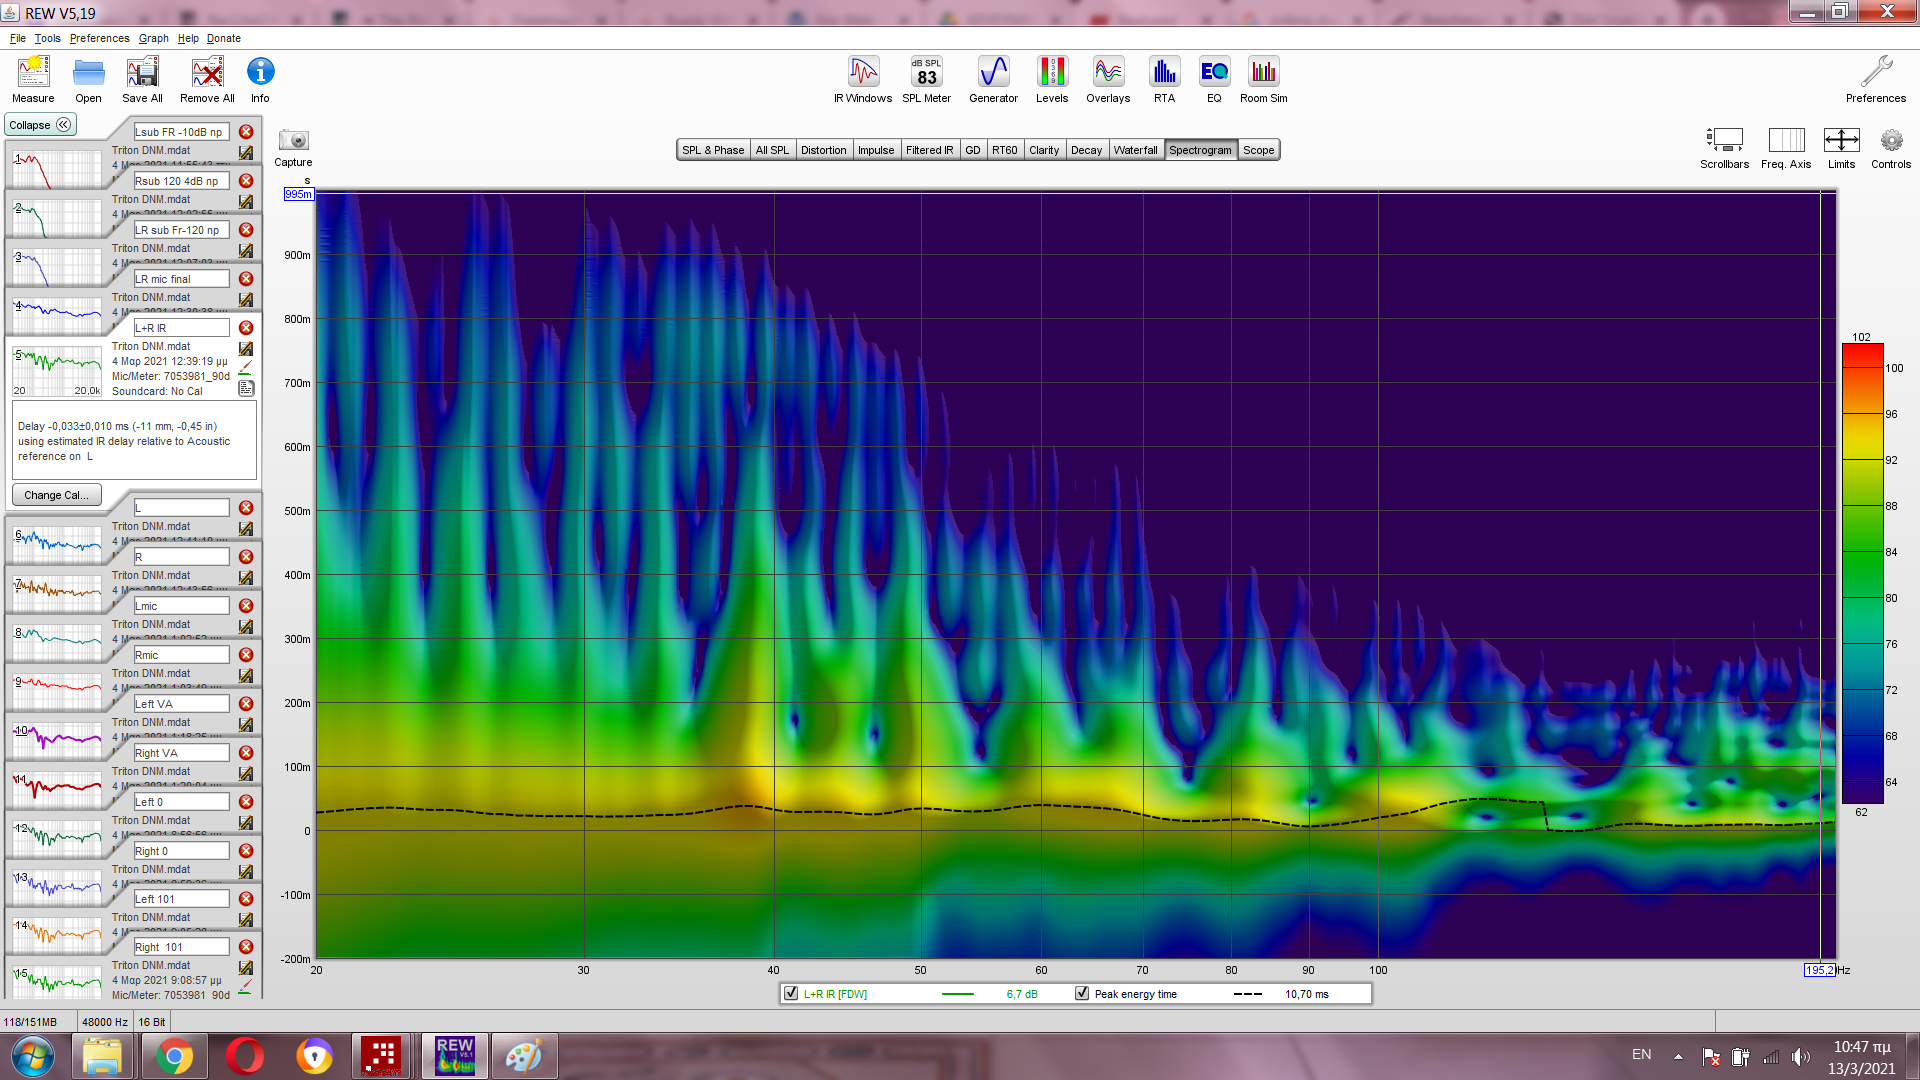Toggle graph Scrollbars display
The width and height of the screenshot is (1920, 1080).
click(x=1724, y=141)
